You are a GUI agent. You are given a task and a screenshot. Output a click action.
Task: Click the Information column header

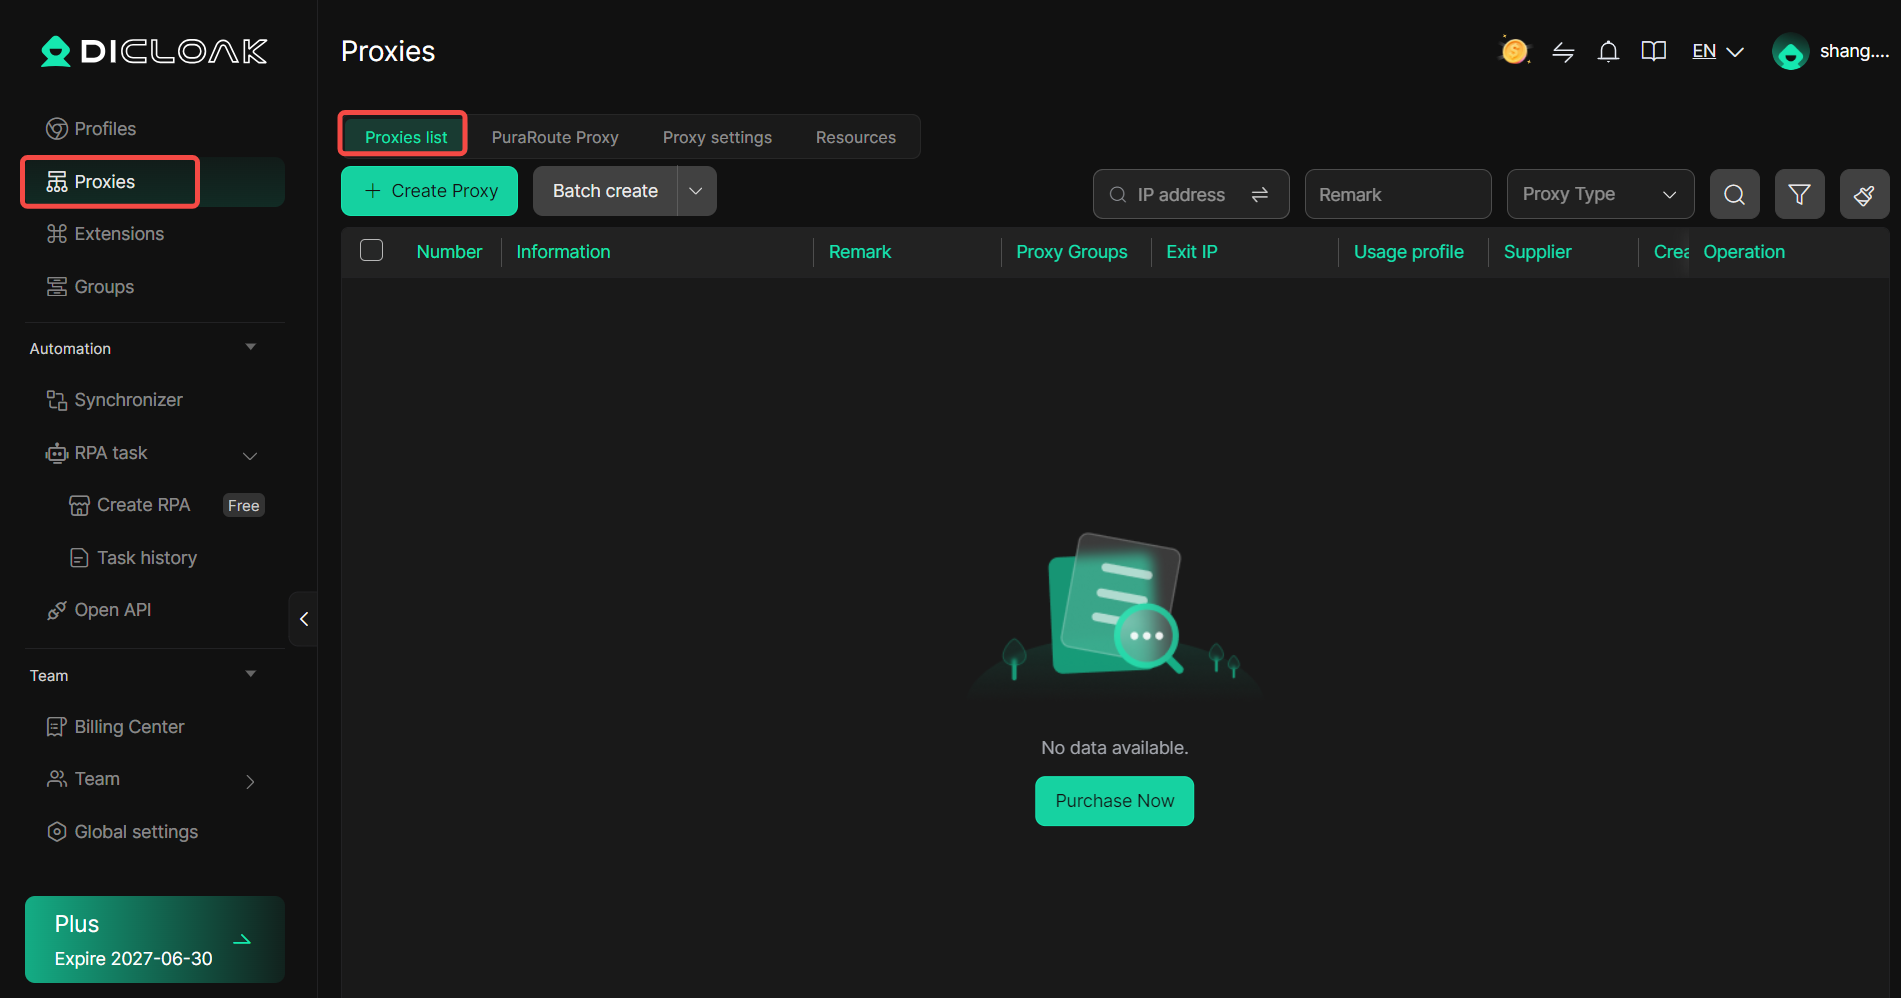[x=563, y=252]
